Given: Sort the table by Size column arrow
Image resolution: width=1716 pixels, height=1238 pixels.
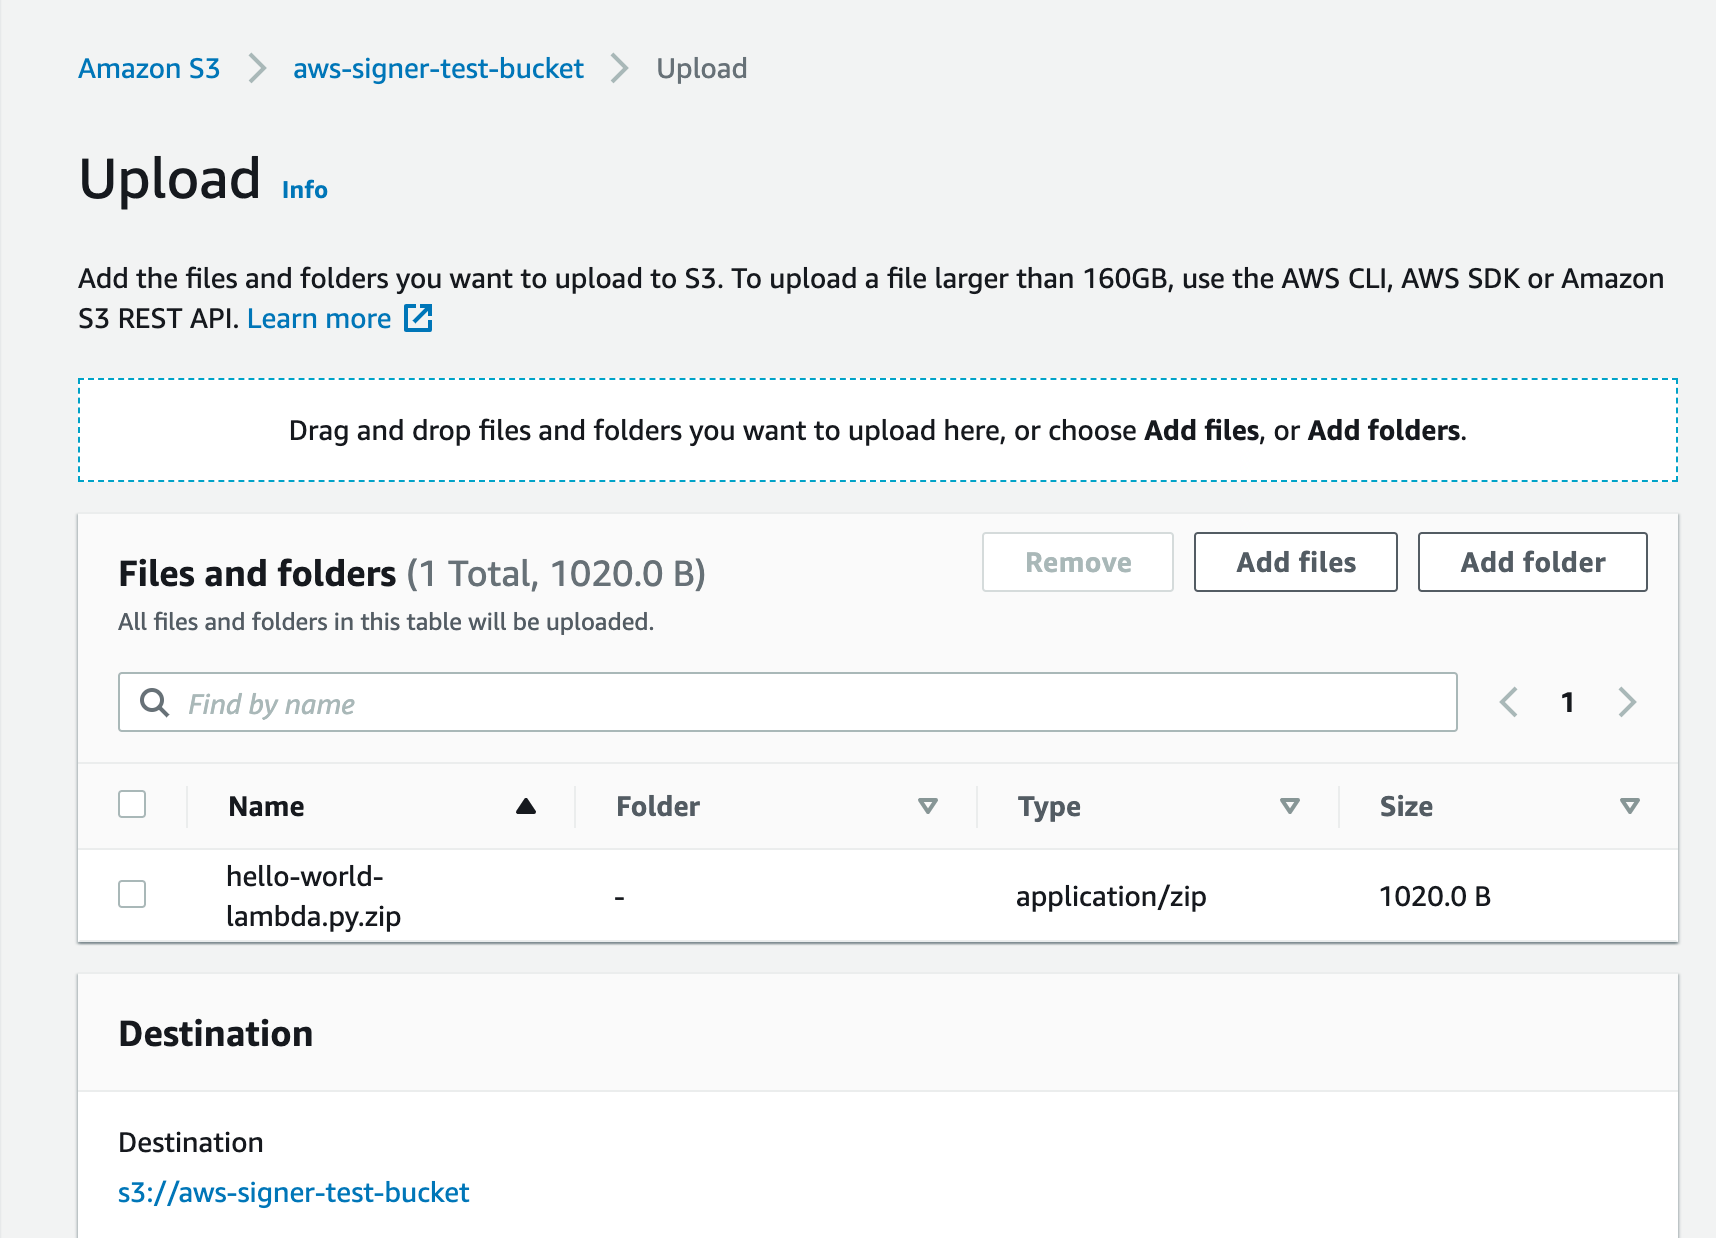Looking at the screenshot, I should point(1630,806).
